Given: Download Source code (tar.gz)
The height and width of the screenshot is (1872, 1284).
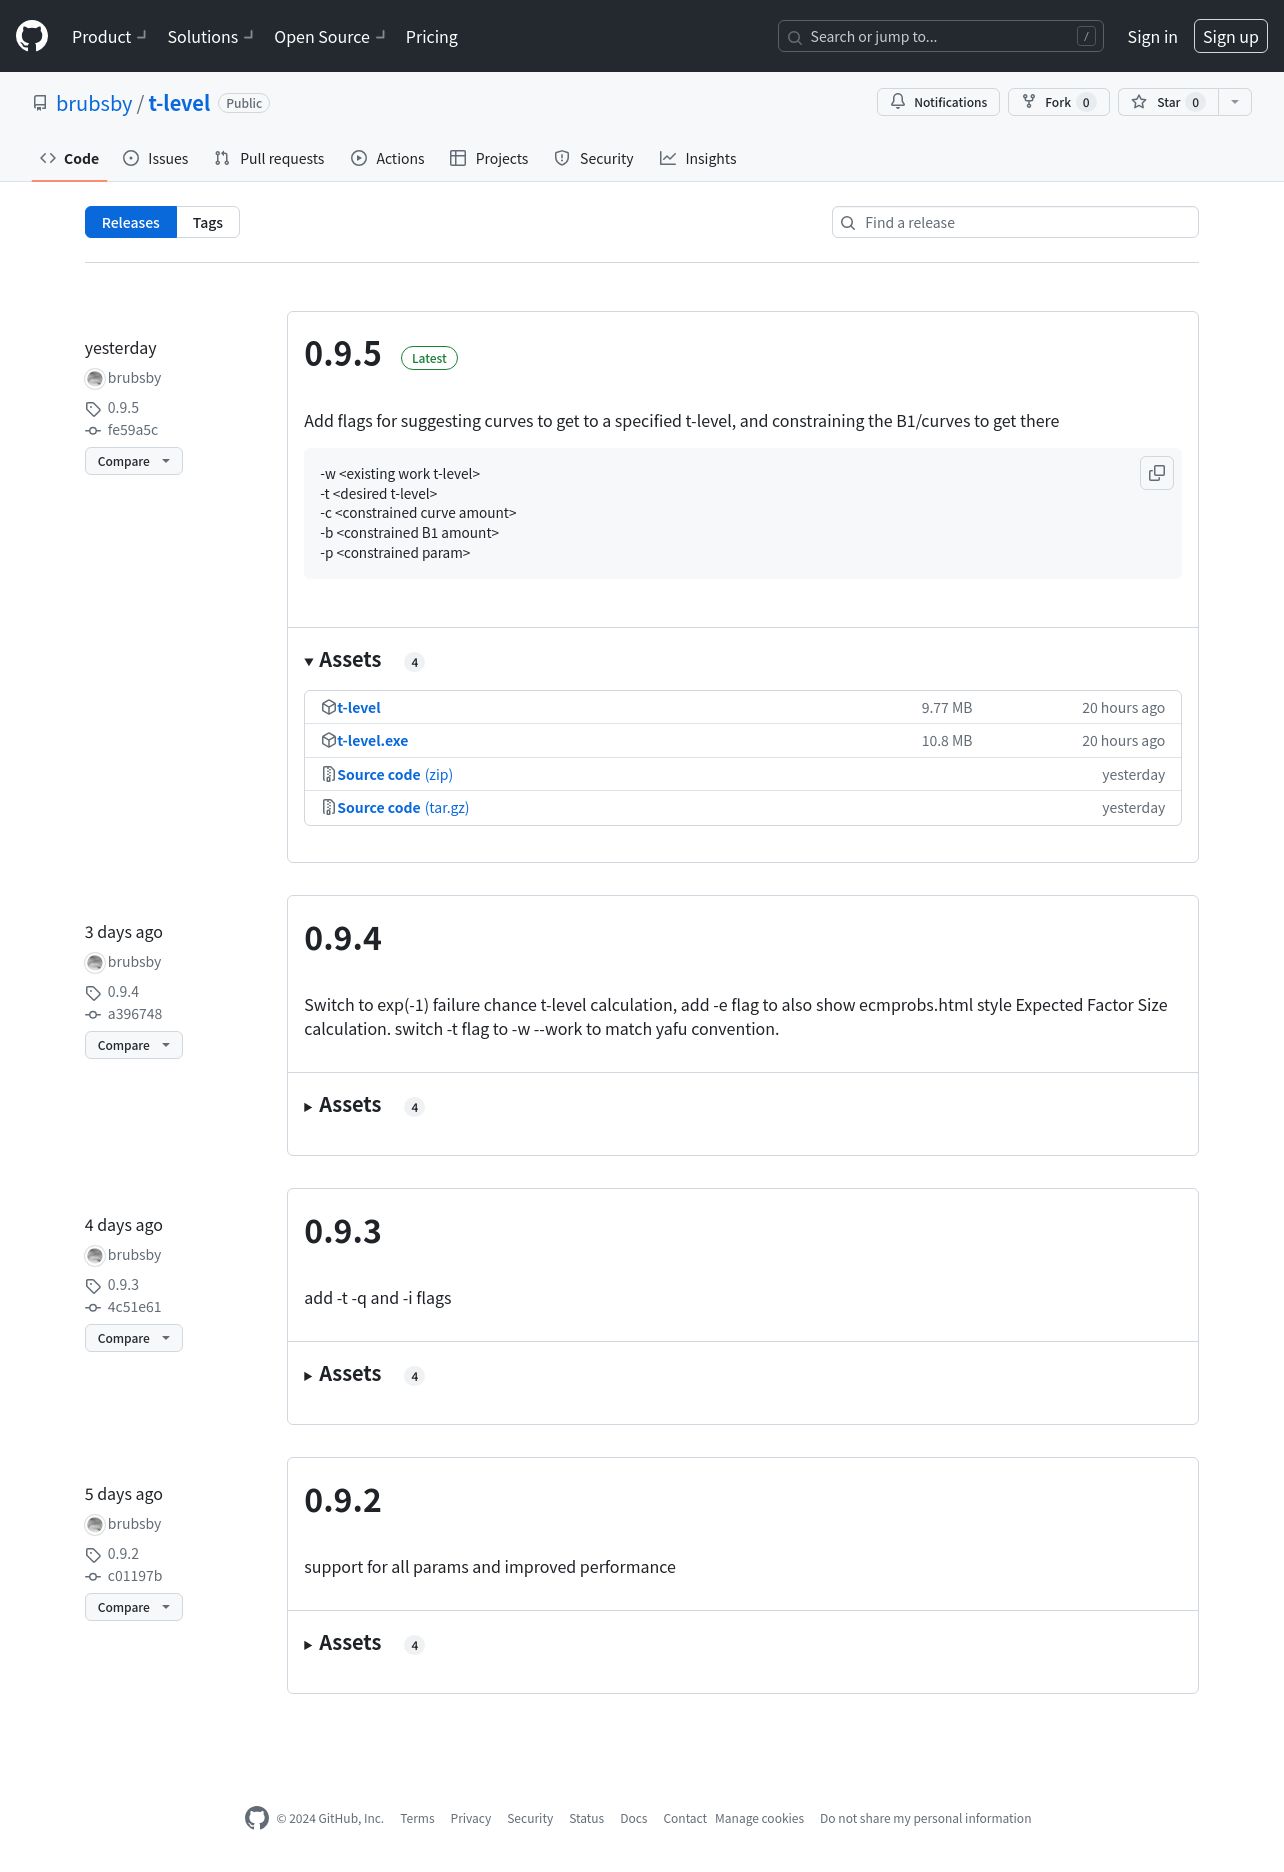Looking at the screenshot, I should click(403, 807).
